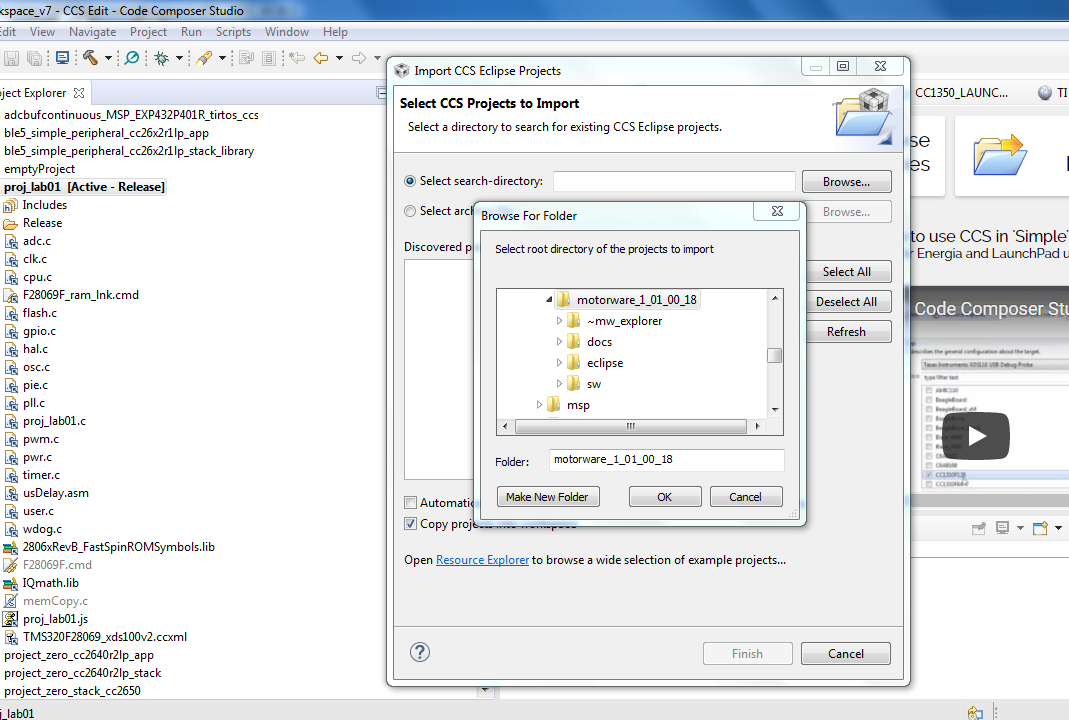Click Cancel in Browse For Folder
Screen dimensions: 1069x720
click(746, 497)
